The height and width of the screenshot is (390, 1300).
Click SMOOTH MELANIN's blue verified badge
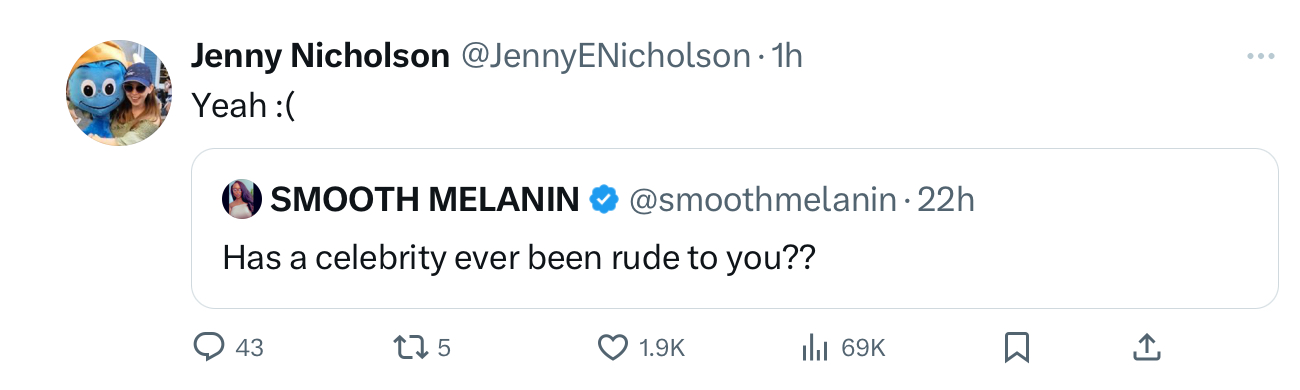point(604,200)
